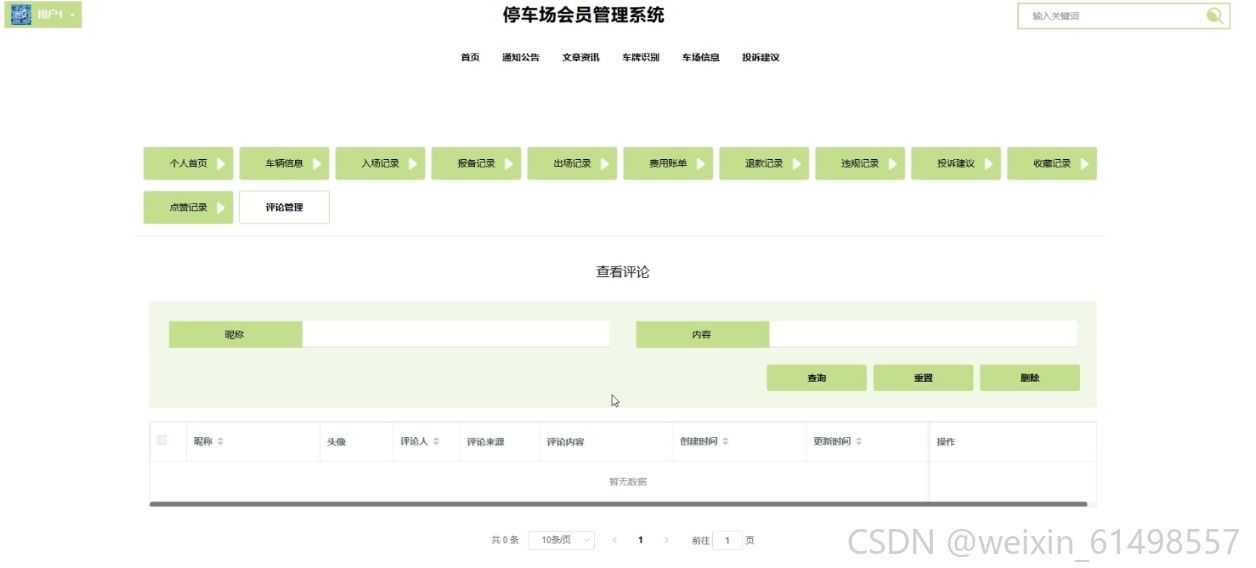Click the 查询 button
1256x568 pixels.
pyautogui.click(x=816, y=378)
